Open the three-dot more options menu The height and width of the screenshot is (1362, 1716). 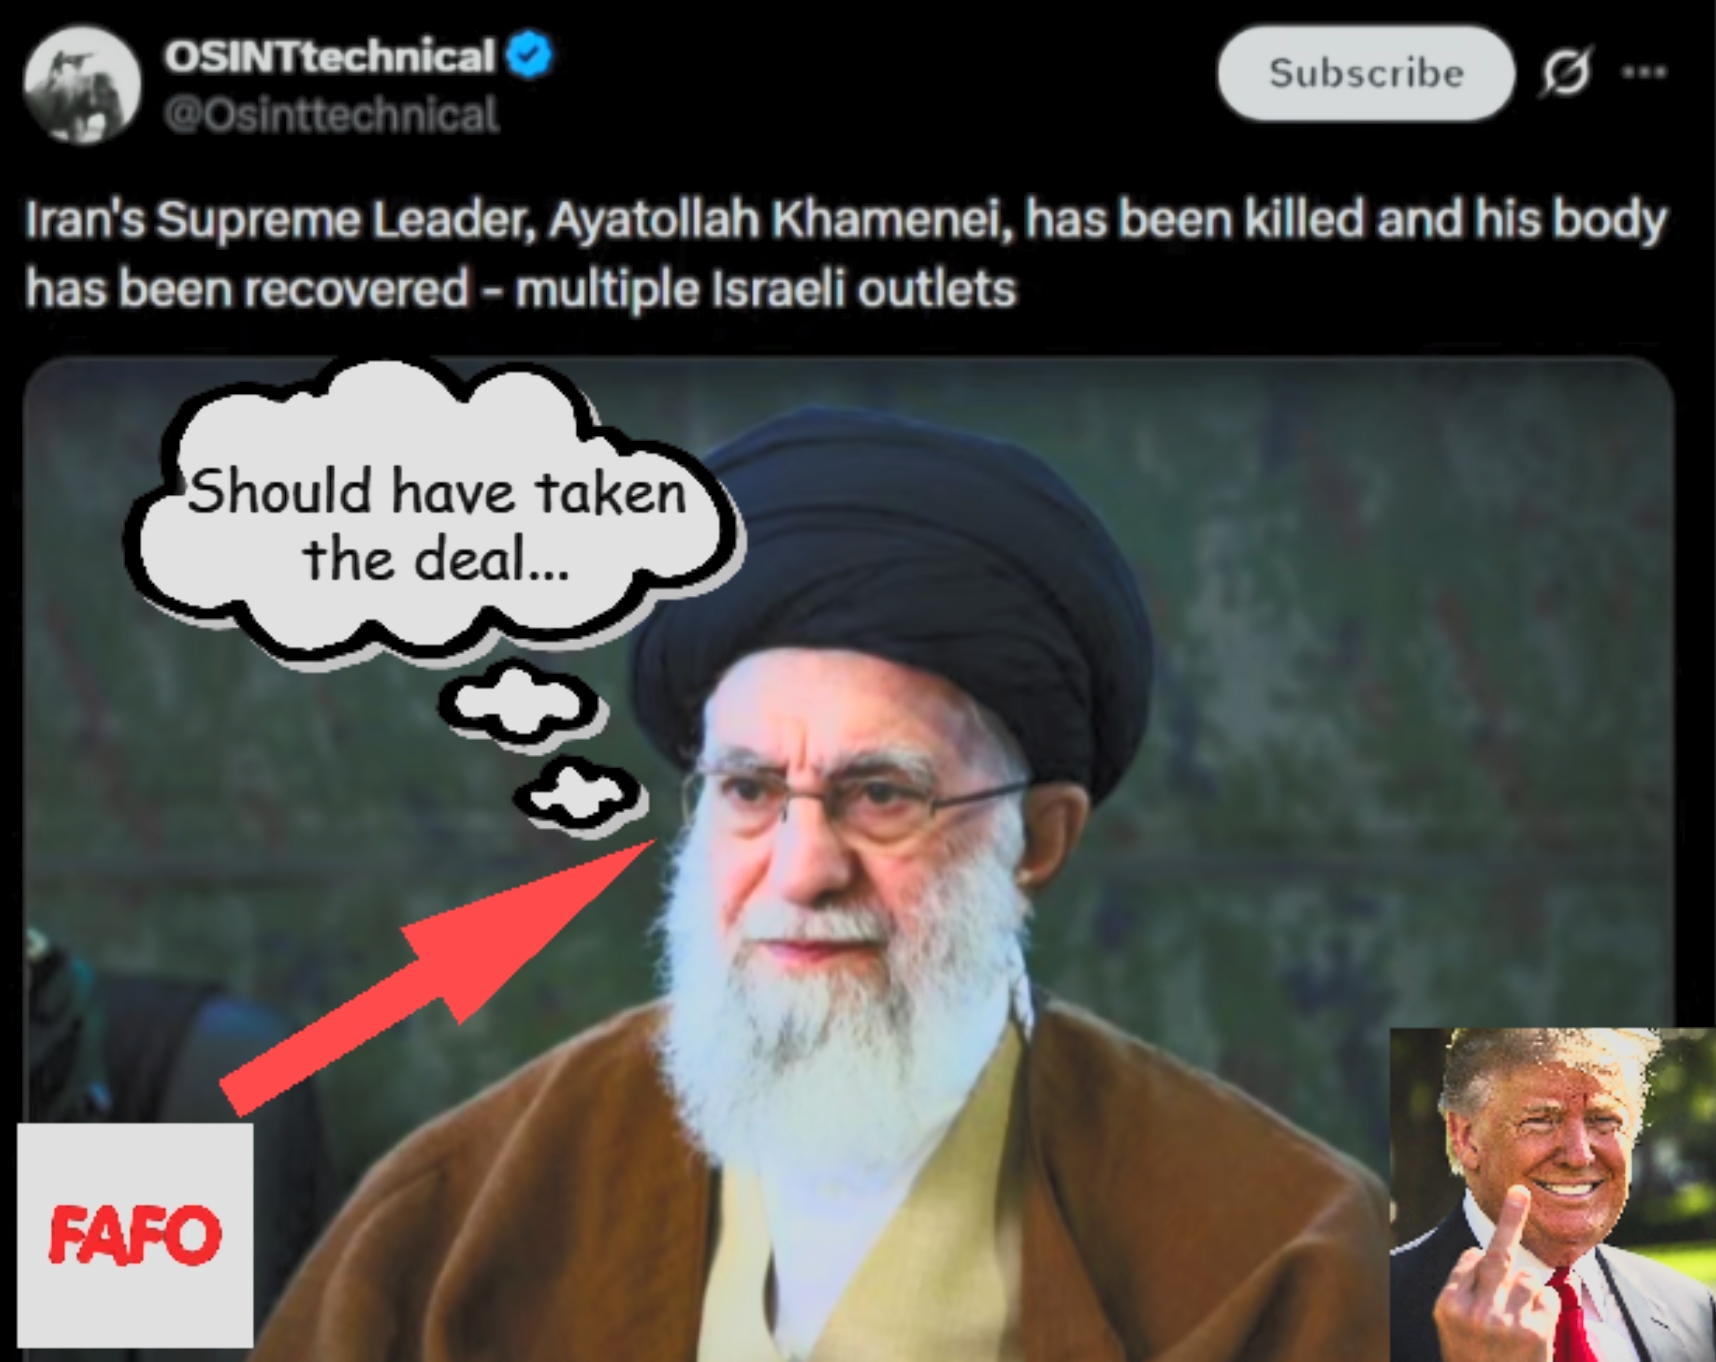(x=1644, y=71)
